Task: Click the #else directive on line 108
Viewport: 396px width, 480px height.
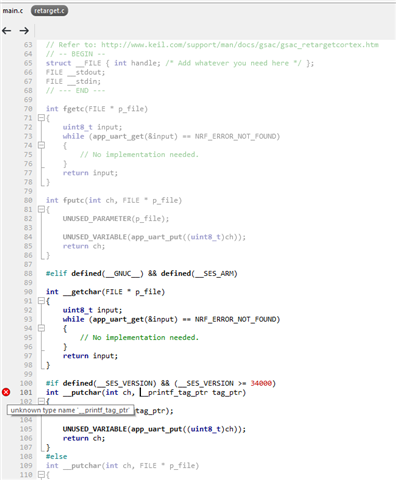Action: [56, 456]
